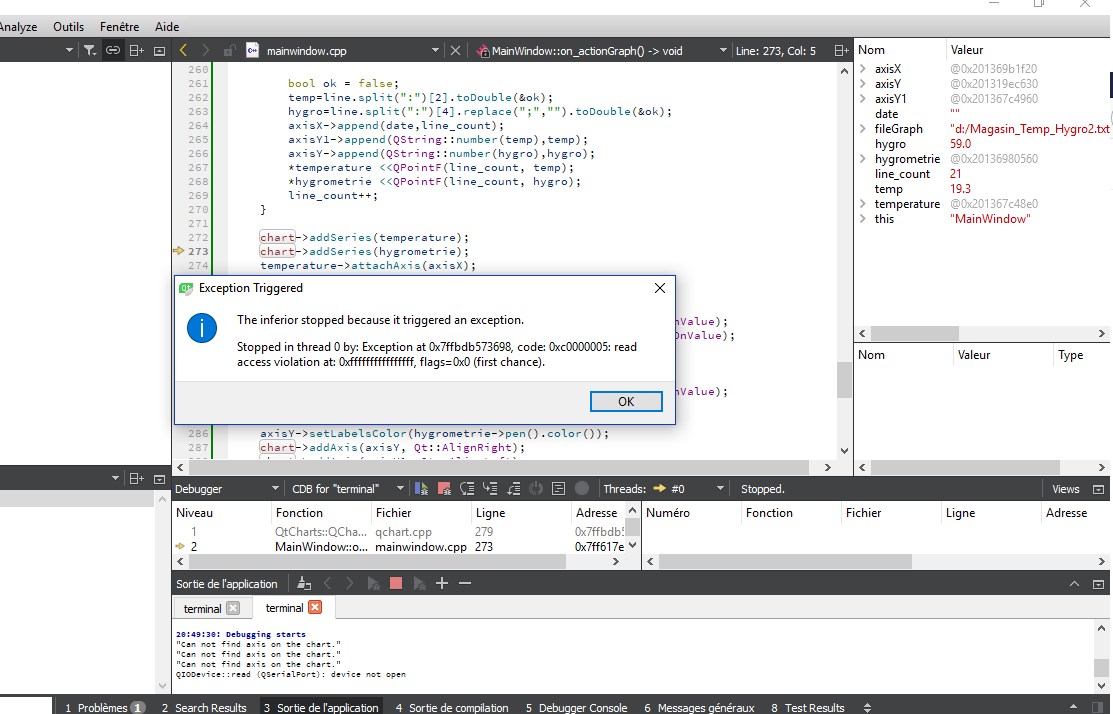Viewport: 1113px width, 714px height.
Task: Zoom output text with the plus icon
Action: tap(441, 582)
